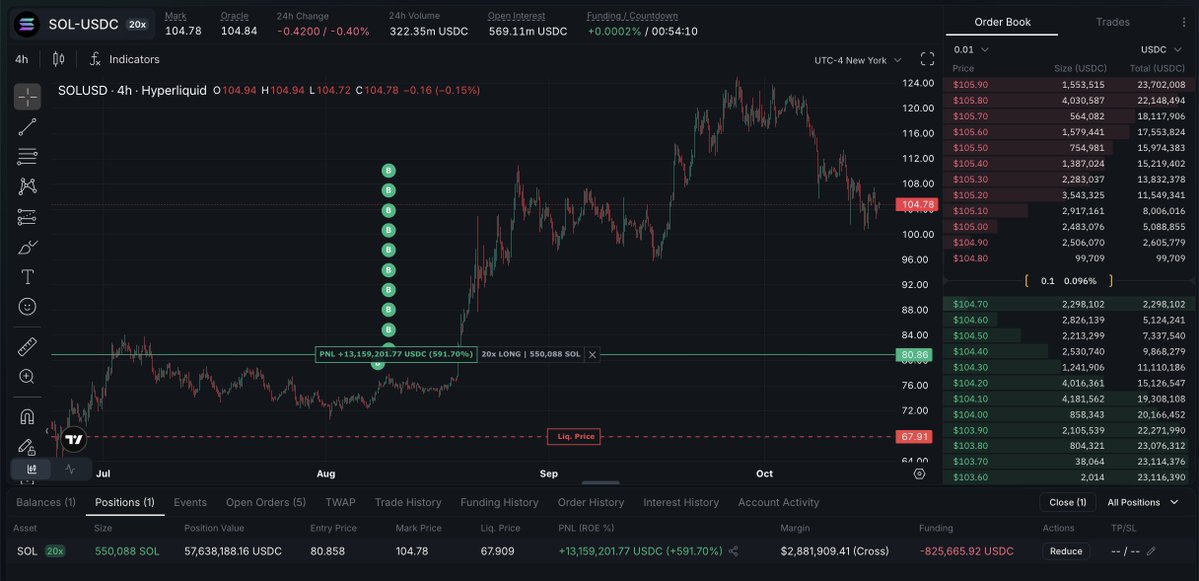Share the SOL position PNL
This screenshot has height=581, width=1199.
tap(733, 551)
